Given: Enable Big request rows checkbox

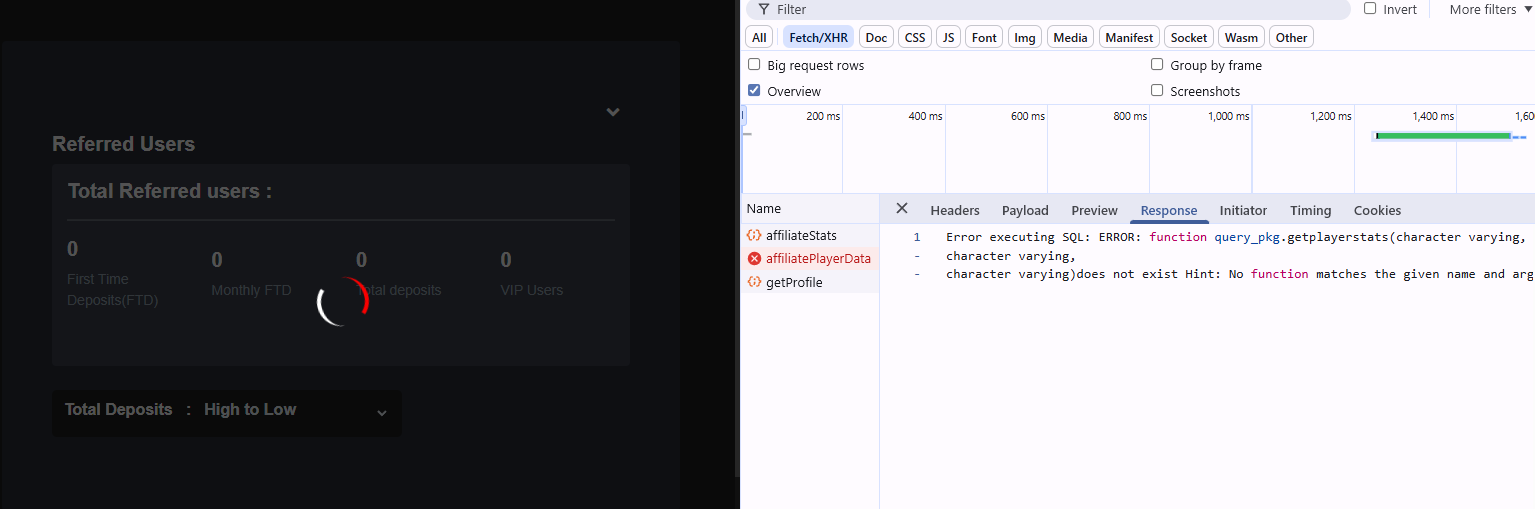Looking at the screenshot, I should pos(754,64).
